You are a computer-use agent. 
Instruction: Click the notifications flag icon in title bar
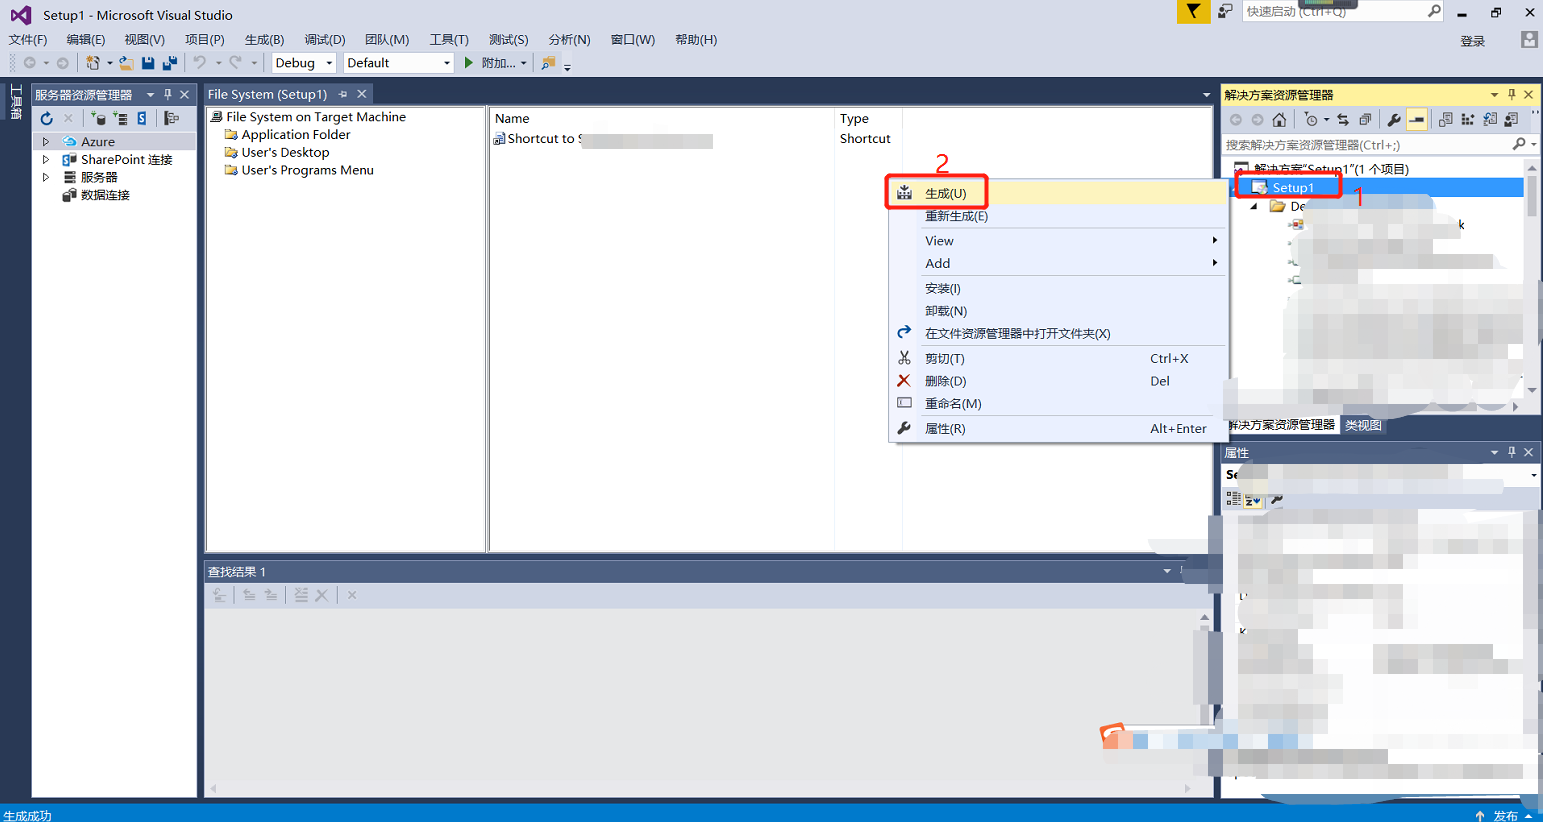pos(1193,12)
